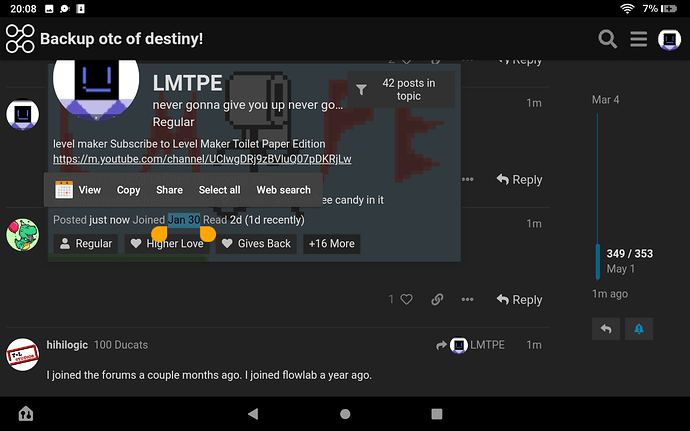Open the Regular badge
This screenshot has height=431, width=690.
pyautogui.click(x=86, y=243)
